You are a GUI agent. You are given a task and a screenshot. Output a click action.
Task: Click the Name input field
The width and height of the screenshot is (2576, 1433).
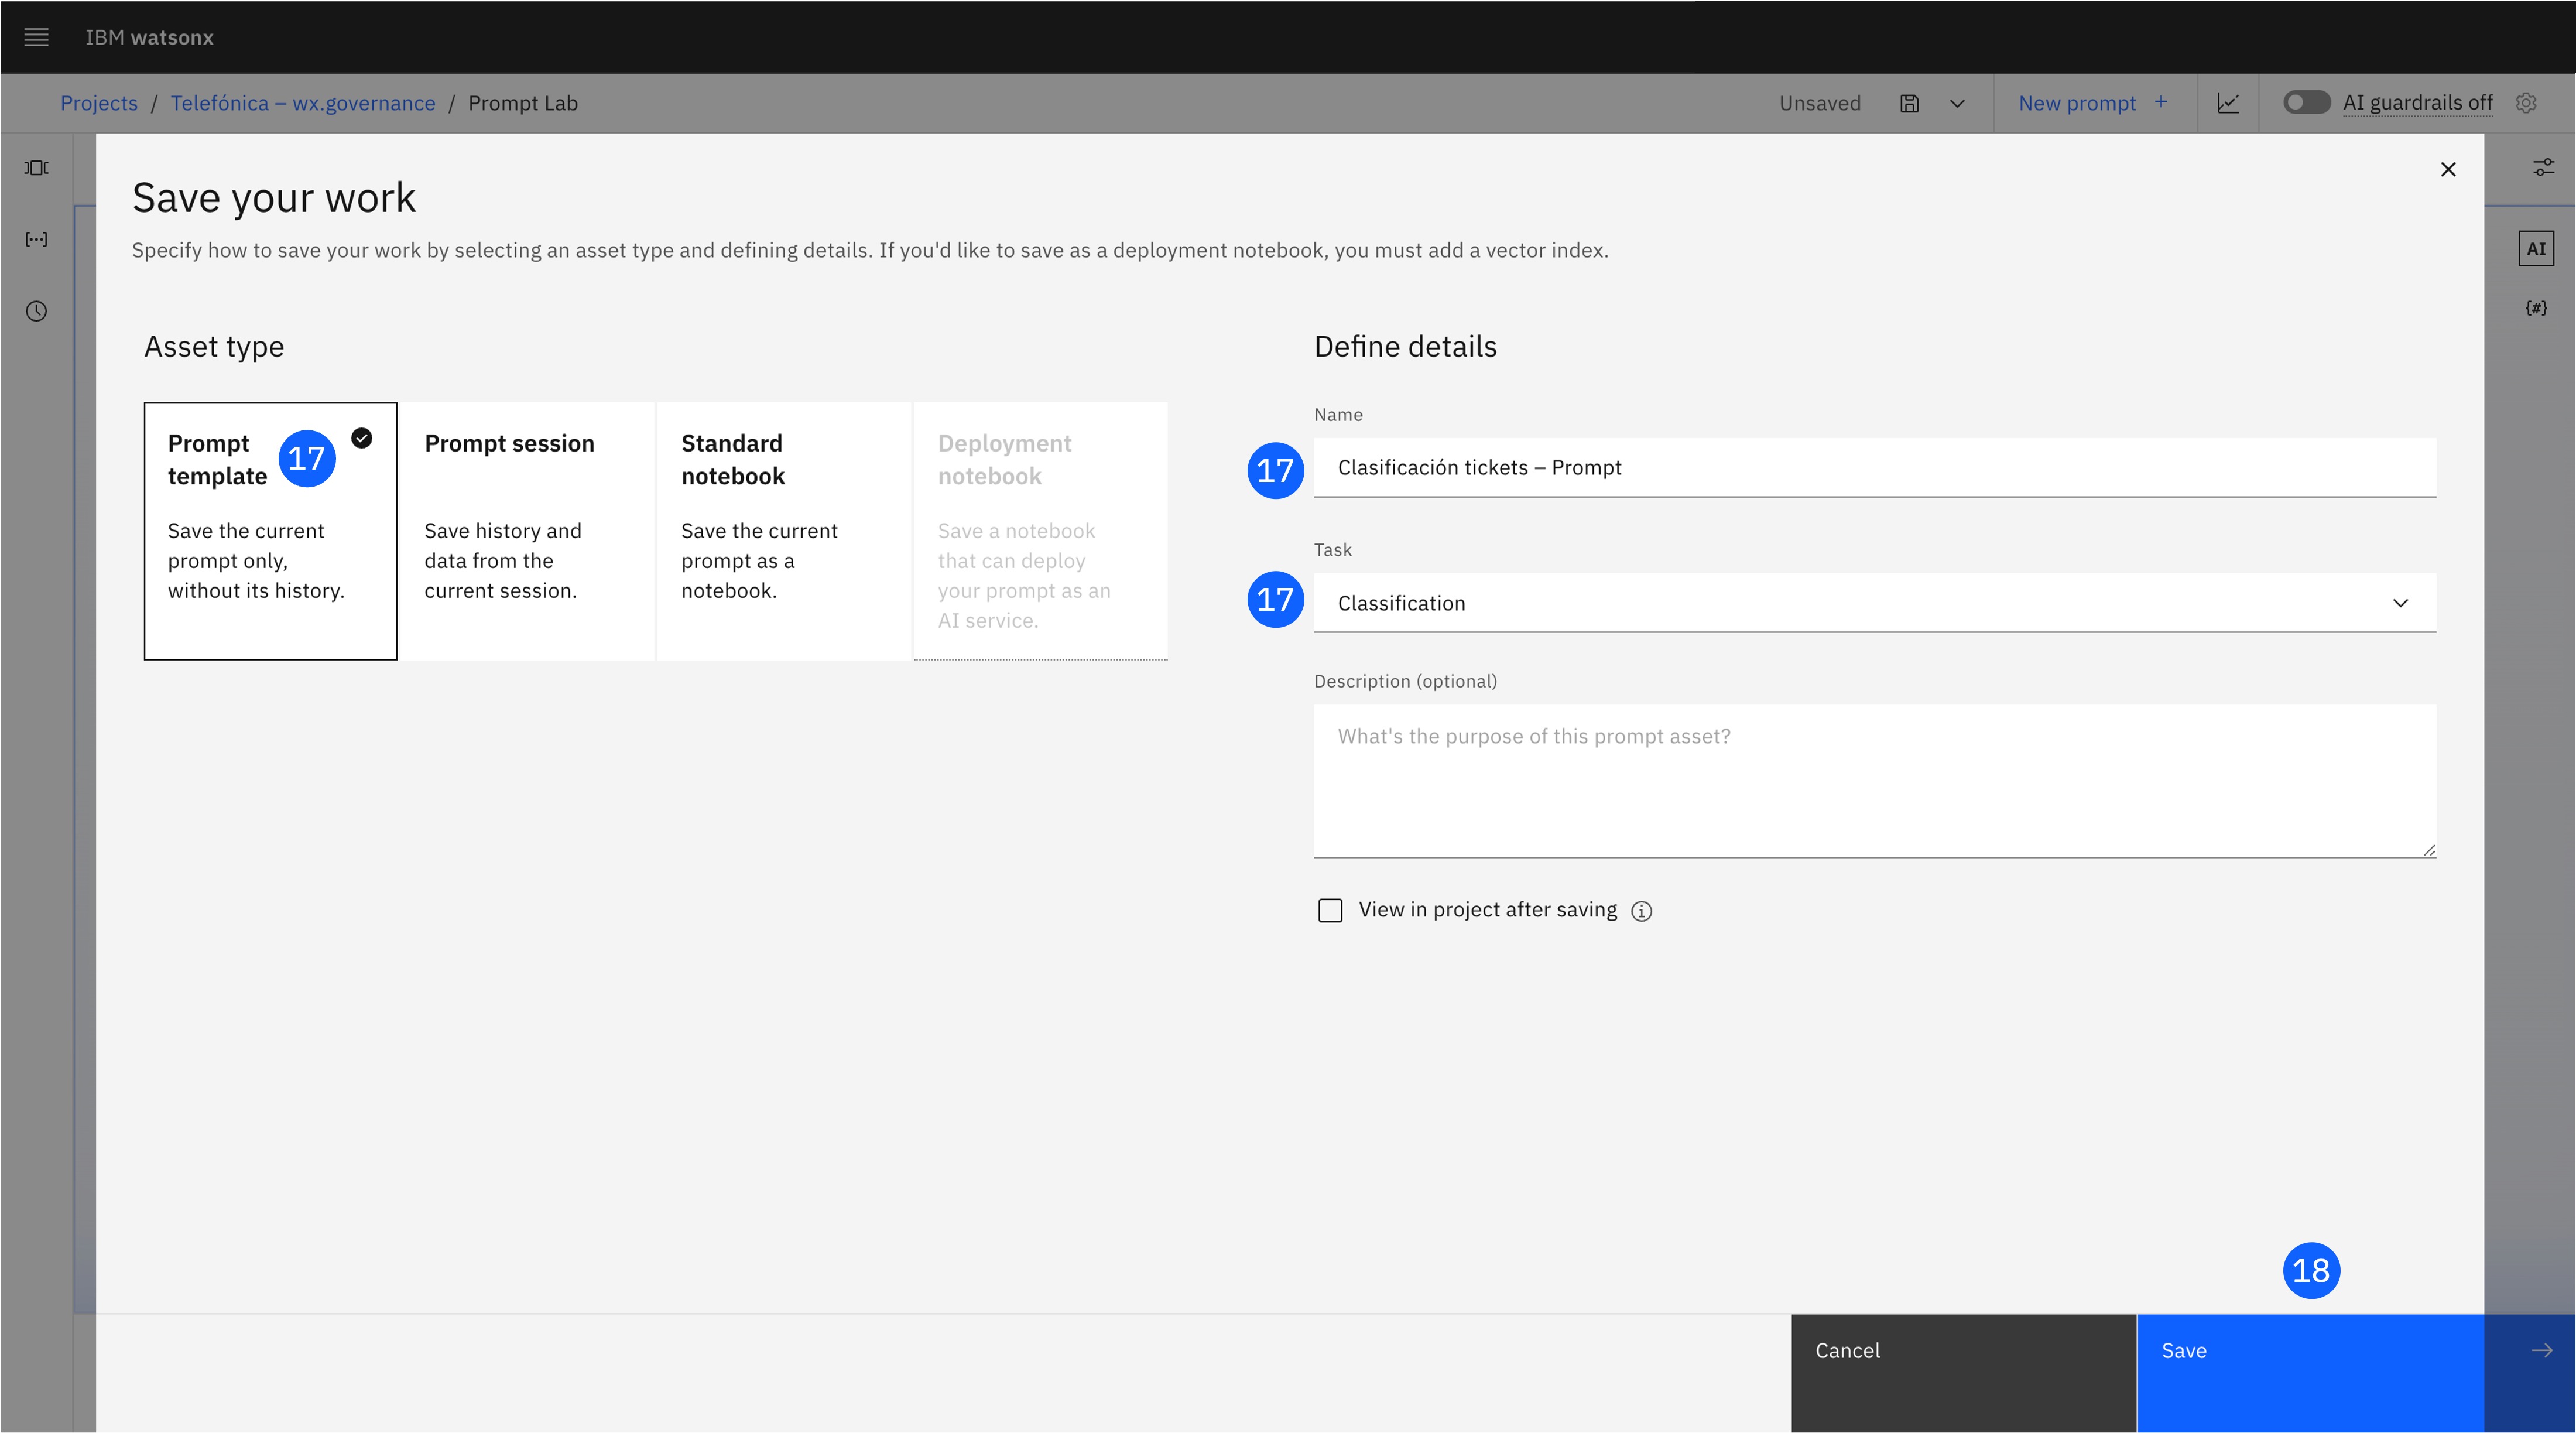pos(1874,467)
